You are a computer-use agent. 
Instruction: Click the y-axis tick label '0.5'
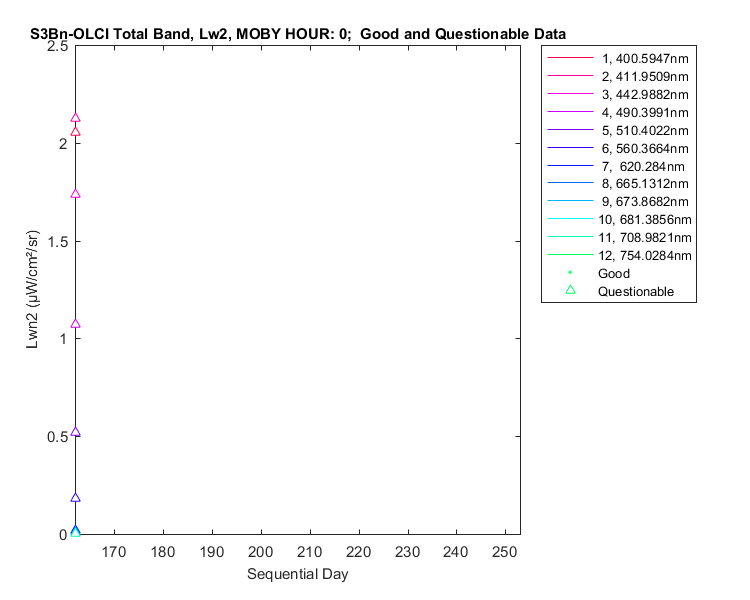(58, 437)
